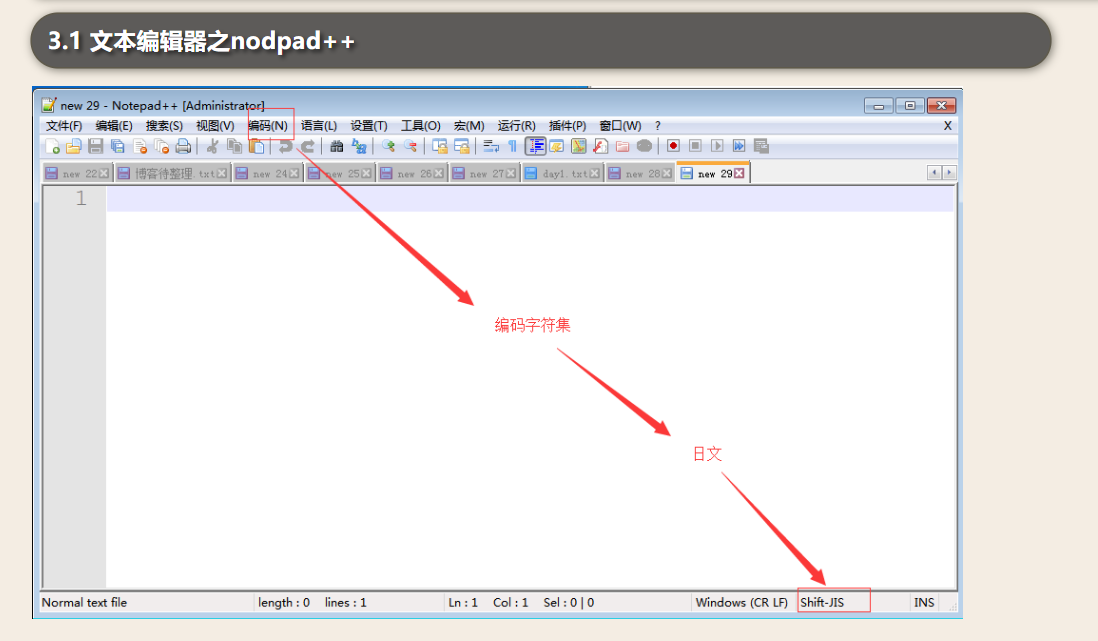Open the 工具(O) menu
Viewport: 1098px width, 641px height.
point(420,125)
